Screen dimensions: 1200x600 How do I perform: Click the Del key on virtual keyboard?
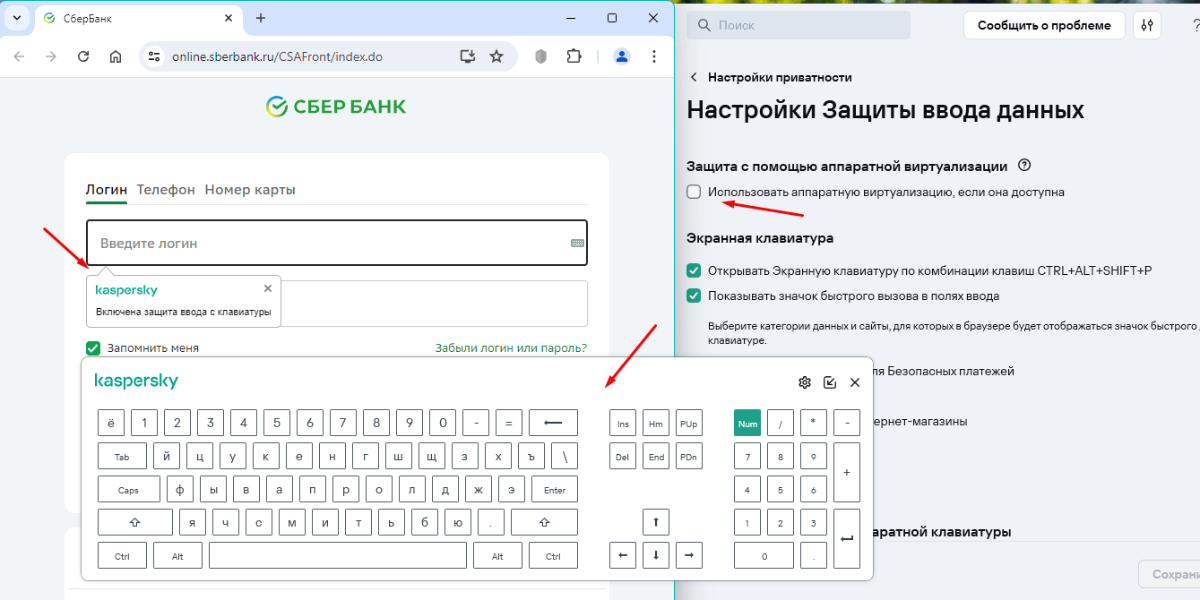[622, 456]
